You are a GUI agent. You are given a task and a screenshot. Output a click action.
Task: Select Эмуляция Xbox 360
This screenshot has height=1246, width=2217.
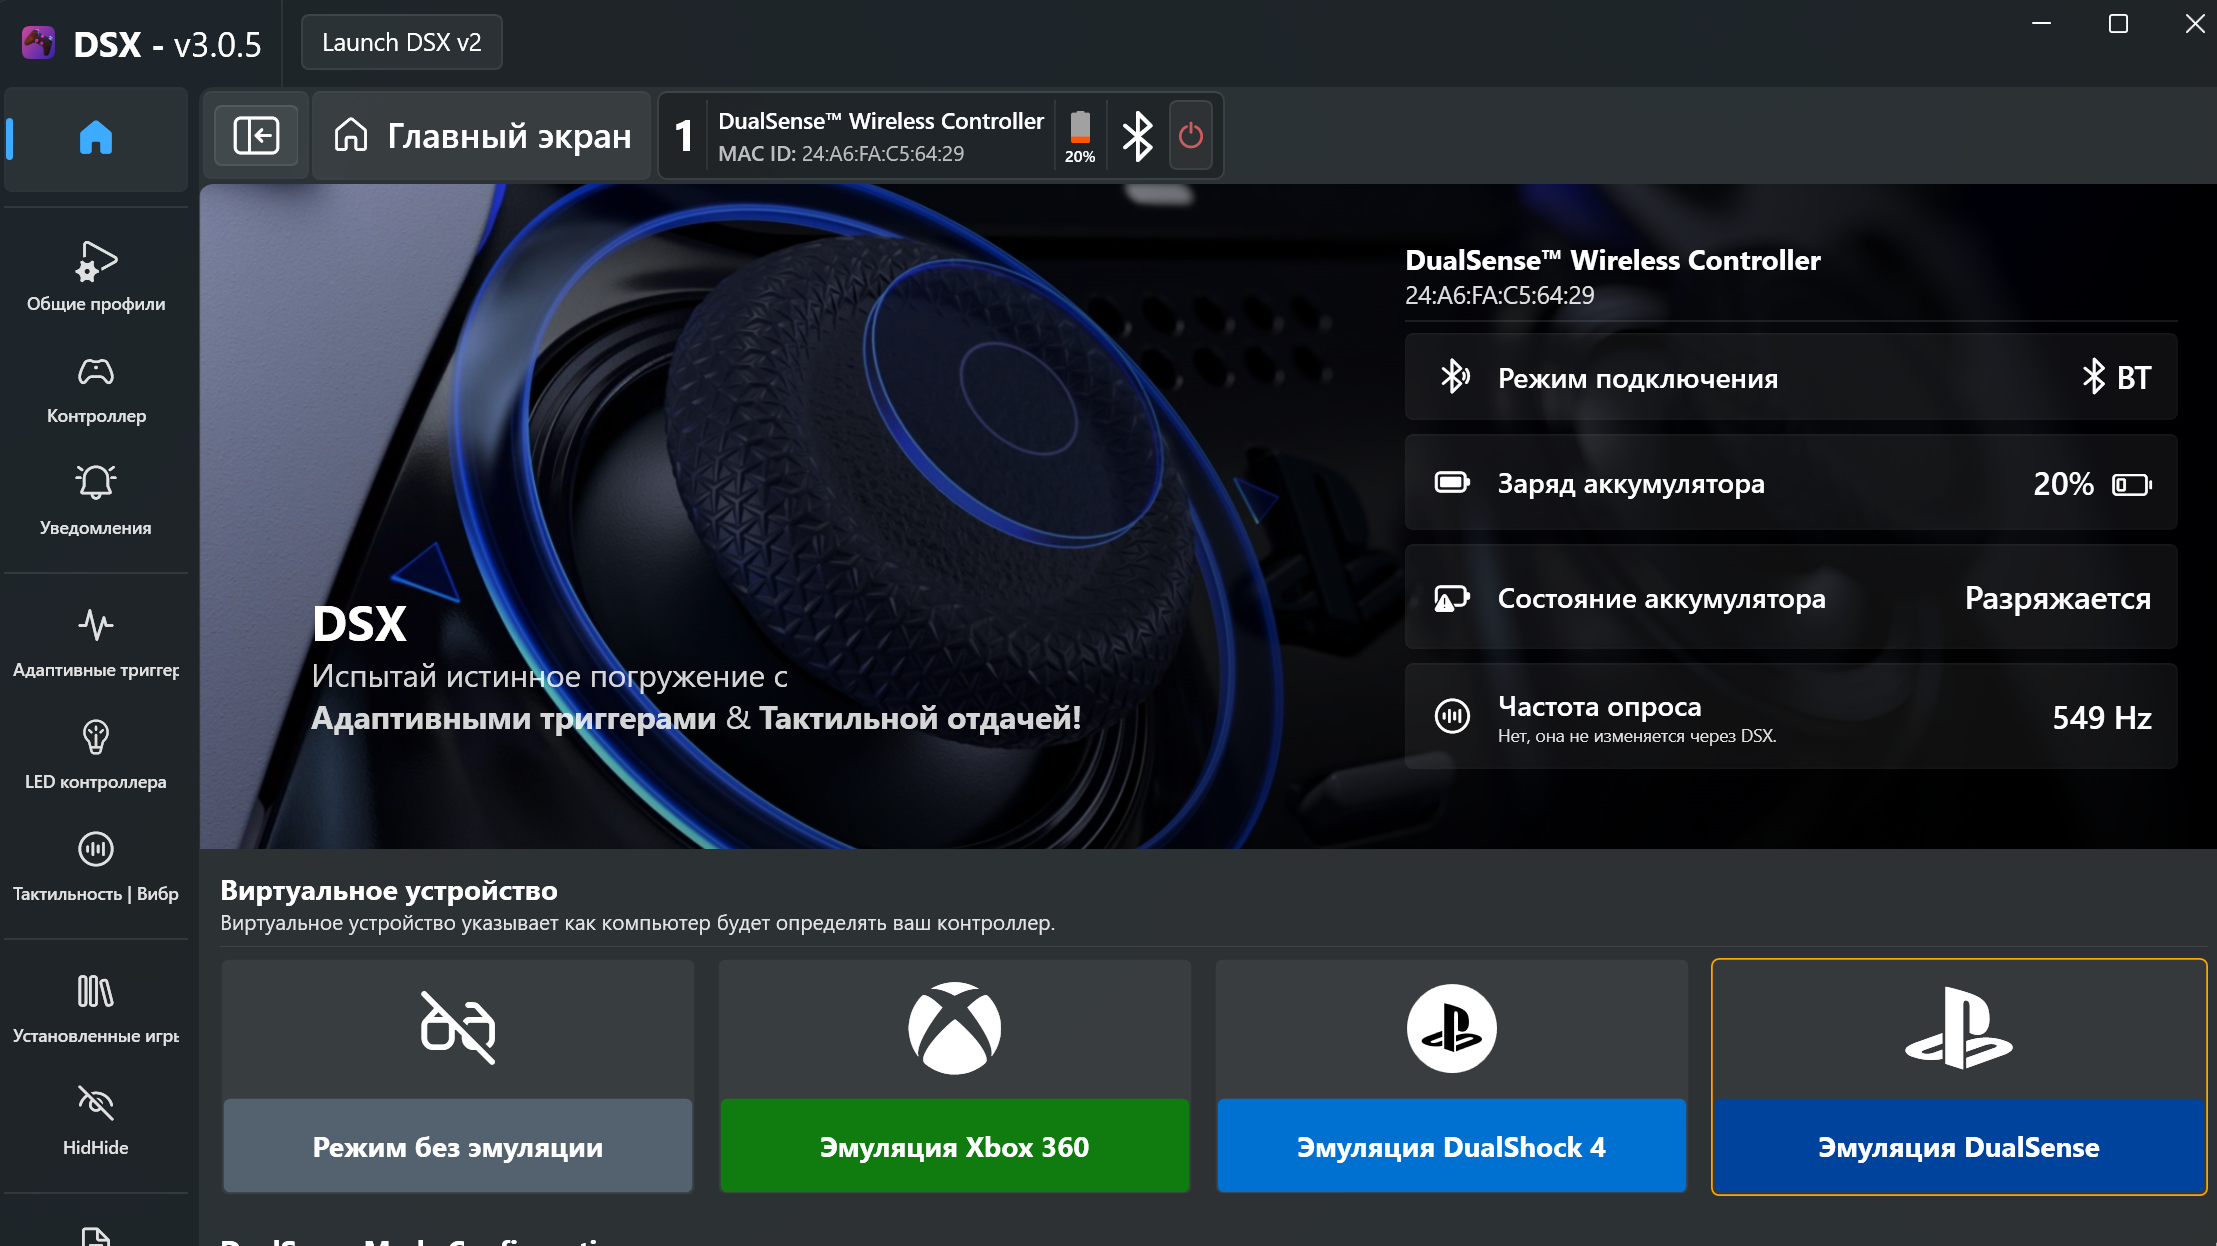pos(954,1147)
